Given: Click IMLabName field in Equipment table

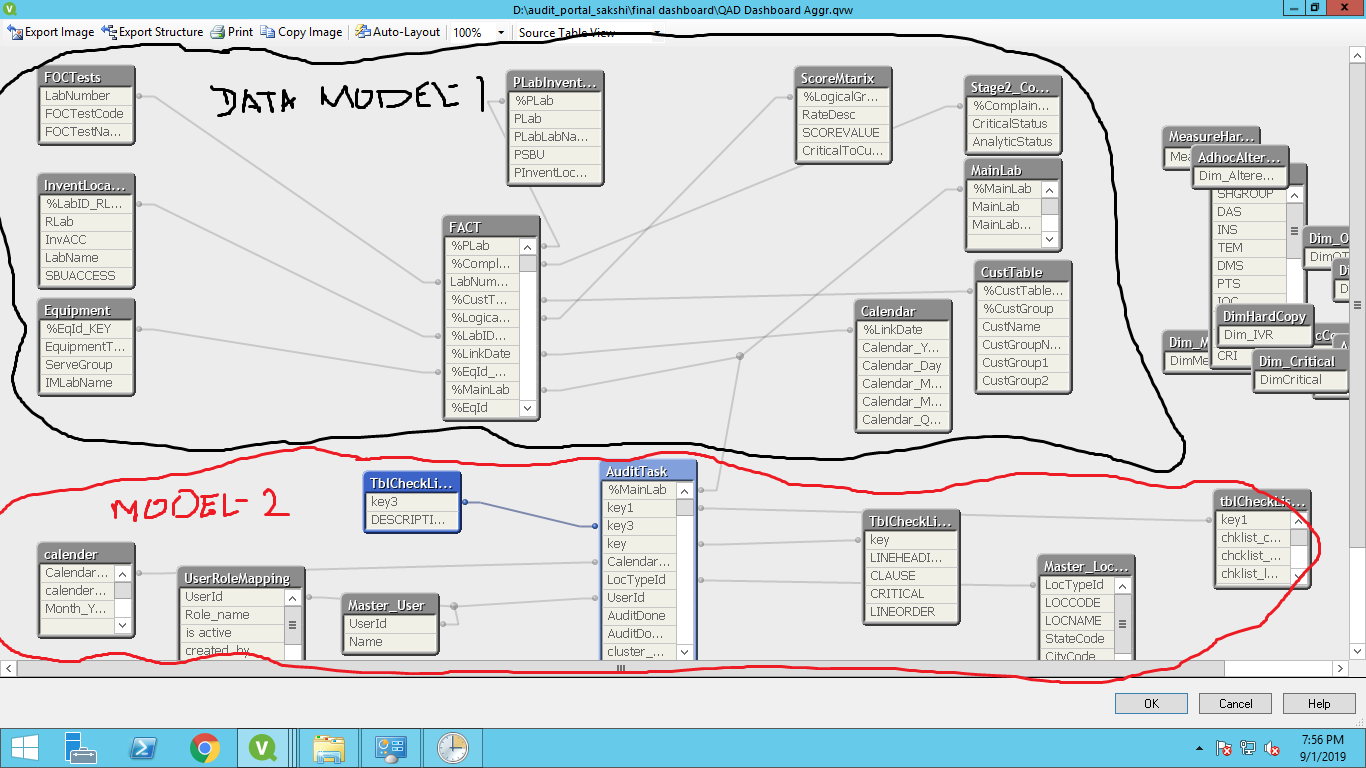Looking at the screenshot, I should [x=86, y=383].
